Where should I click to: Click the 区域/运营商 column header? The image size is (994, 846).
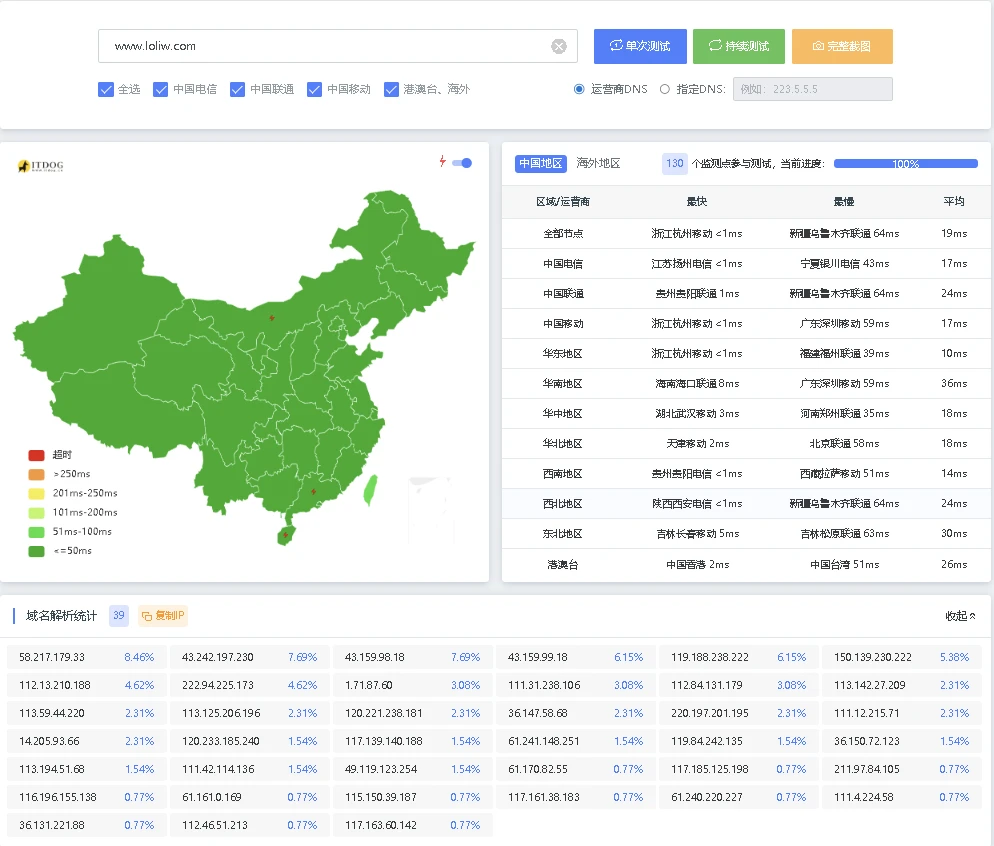(563, 202)
